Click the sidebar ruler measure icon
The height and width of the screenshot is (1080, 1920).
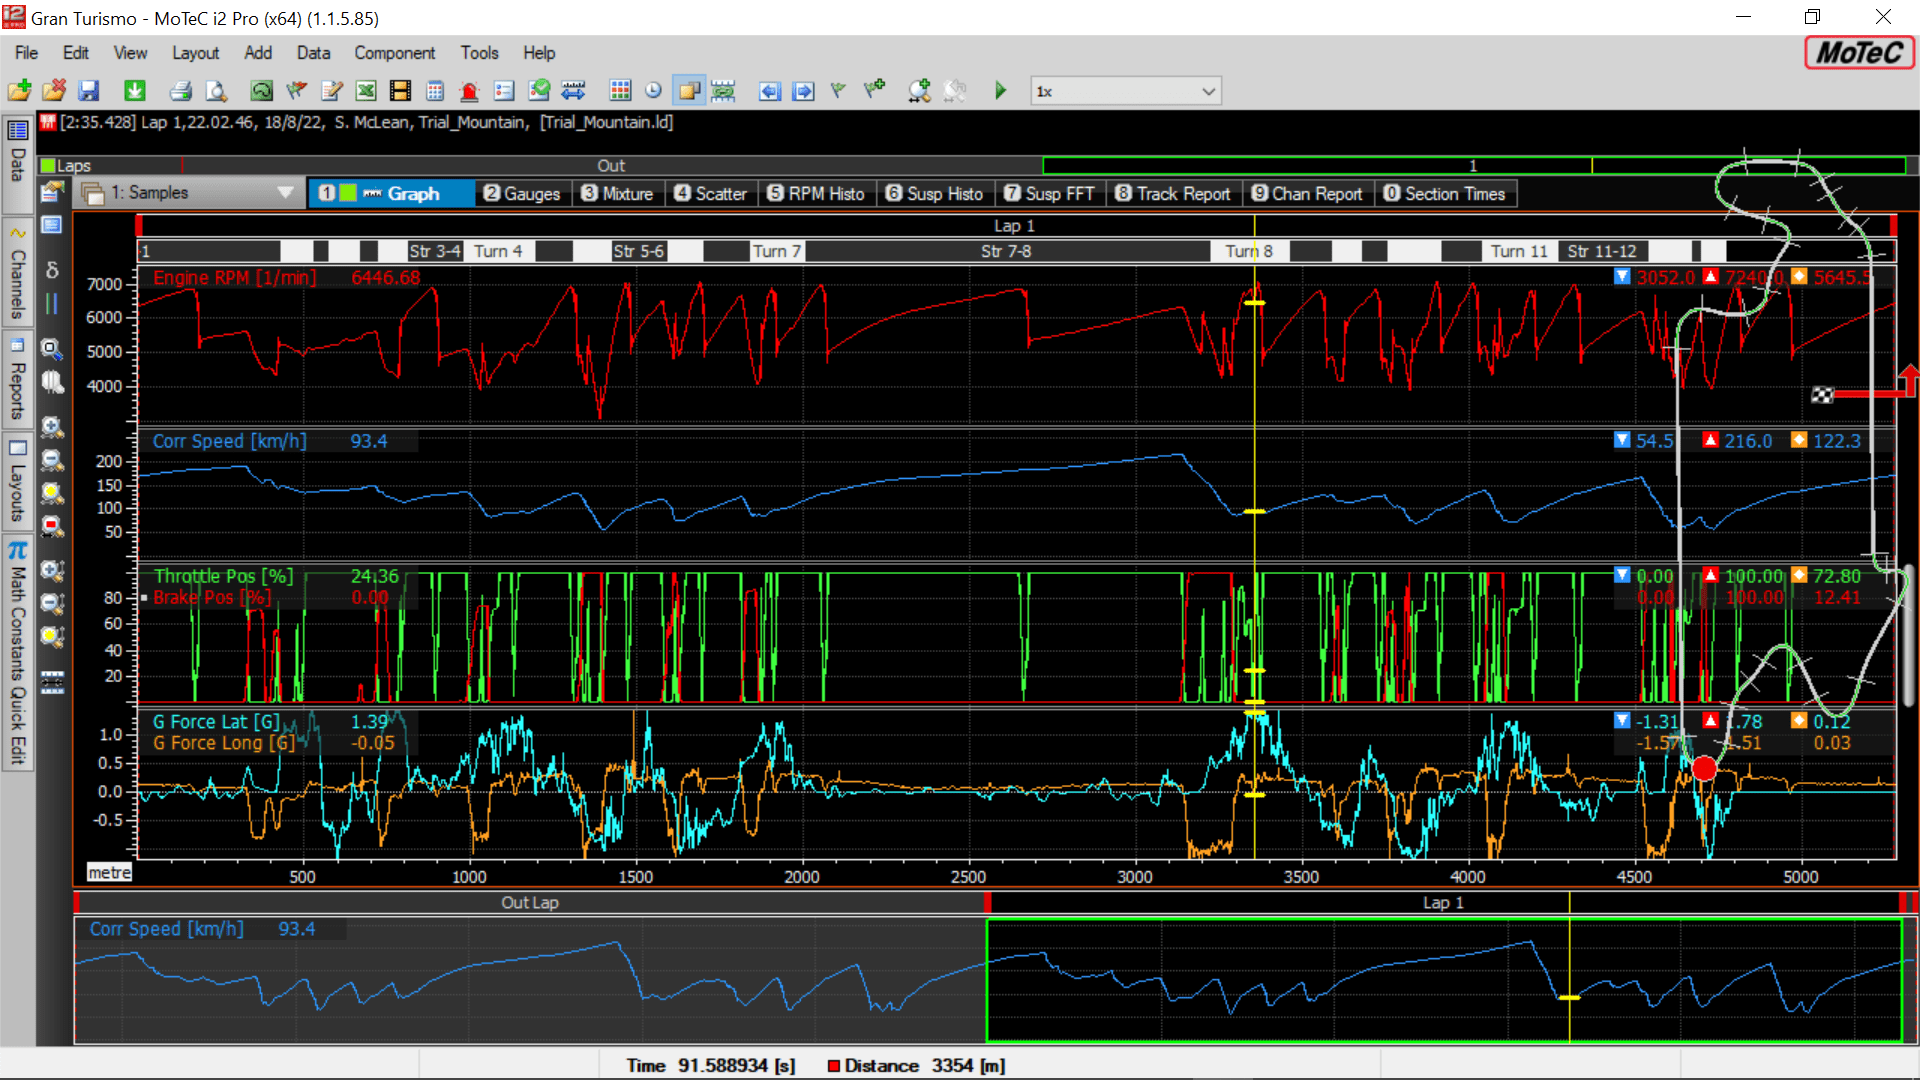(x=52, y=683)
